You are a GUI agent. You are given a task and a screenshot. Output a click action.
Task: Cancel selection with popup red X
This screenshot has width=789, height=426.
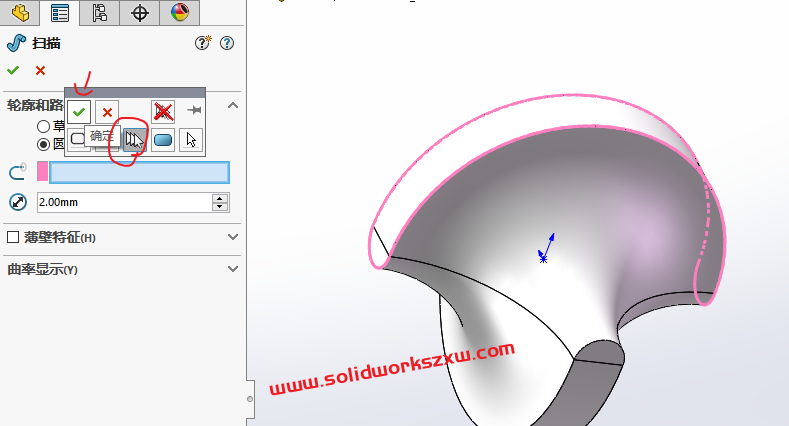click(107, 112)
